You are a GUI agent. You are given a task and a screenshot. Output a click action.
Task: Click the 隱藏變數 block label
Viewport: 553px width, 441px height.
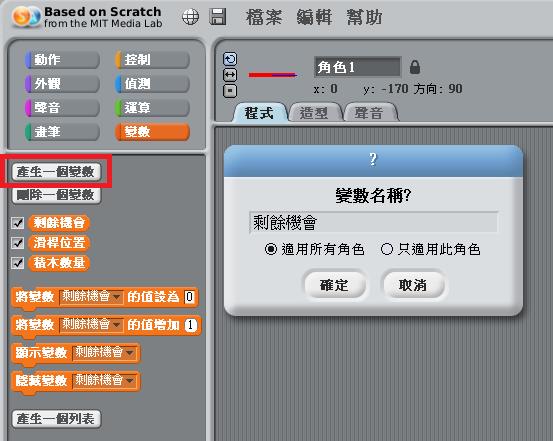(x=41, y=380)
